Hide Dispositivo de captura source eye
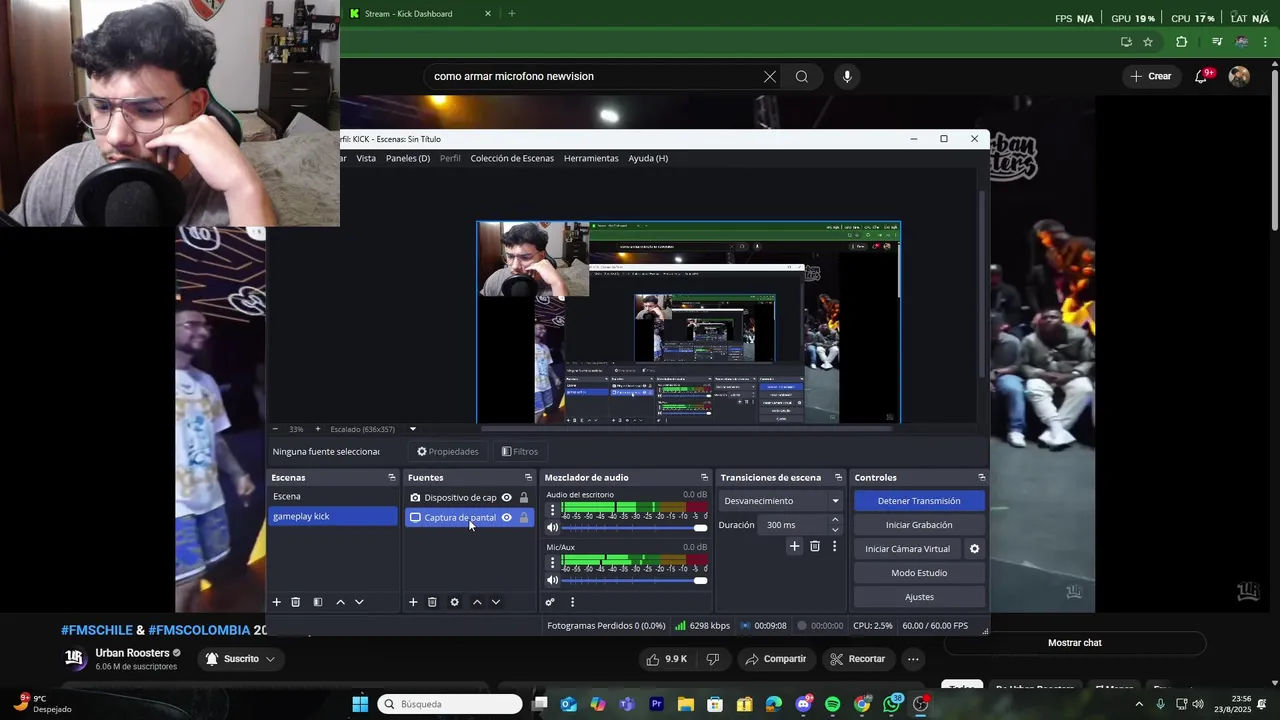This screenshot has width=1280, height=720. click(506, 497)
